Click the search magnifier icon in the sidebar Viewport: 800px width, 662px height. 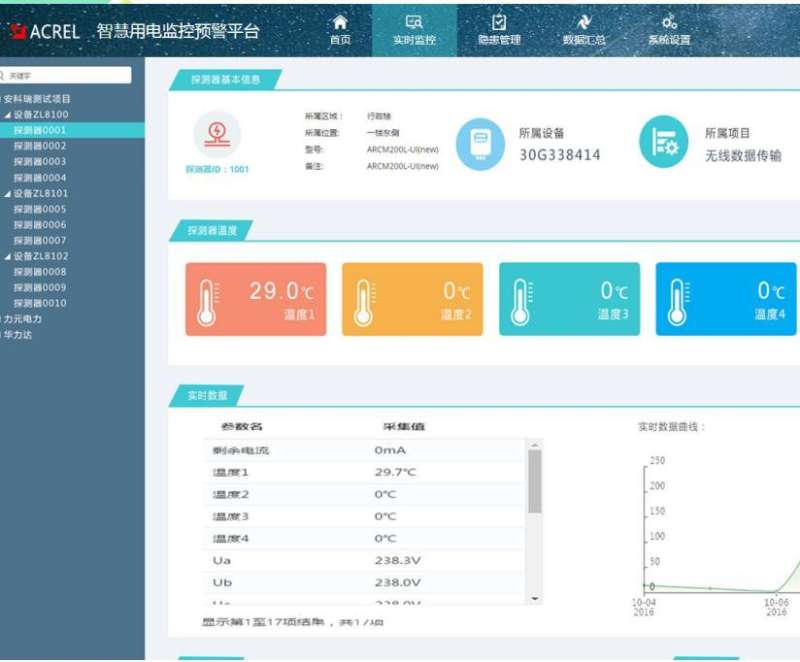point(6,75)
